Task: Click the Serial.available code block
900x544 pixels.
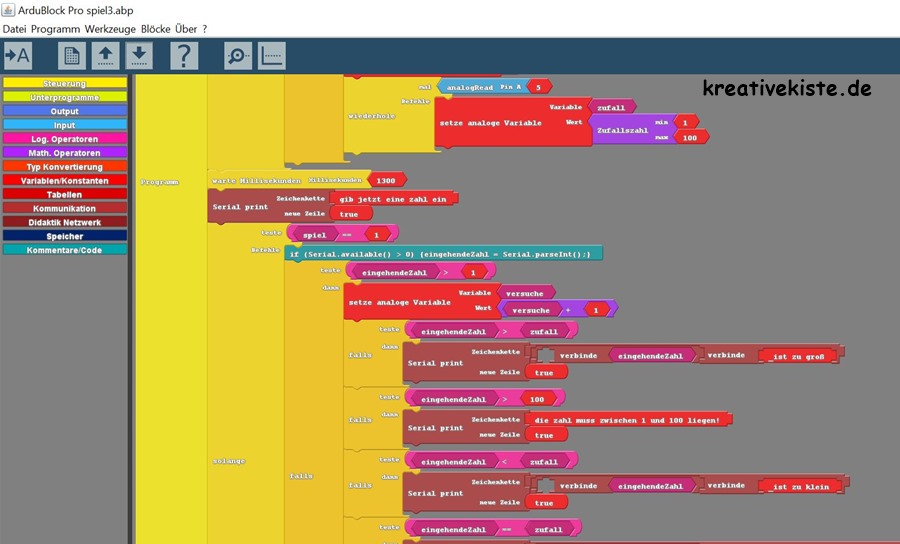Action: pyautogui.click(x=443, y=254)
